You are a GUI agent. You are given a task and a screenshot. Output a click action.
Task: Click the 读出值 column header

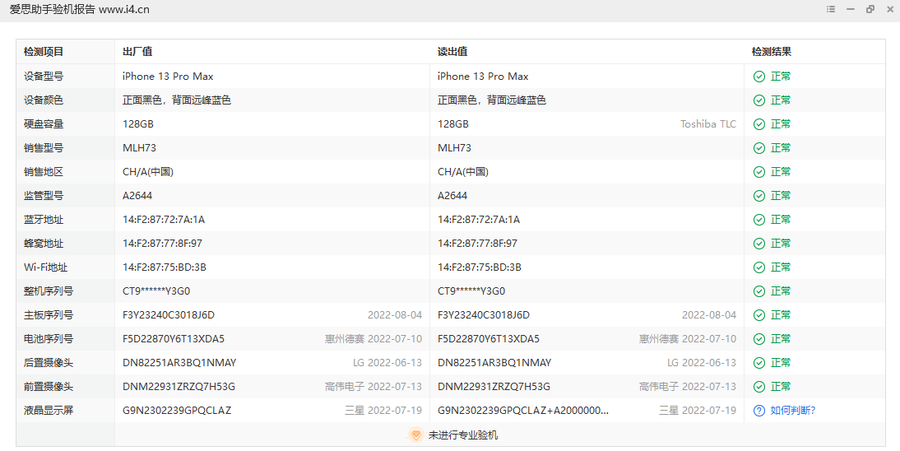point(452,52)
